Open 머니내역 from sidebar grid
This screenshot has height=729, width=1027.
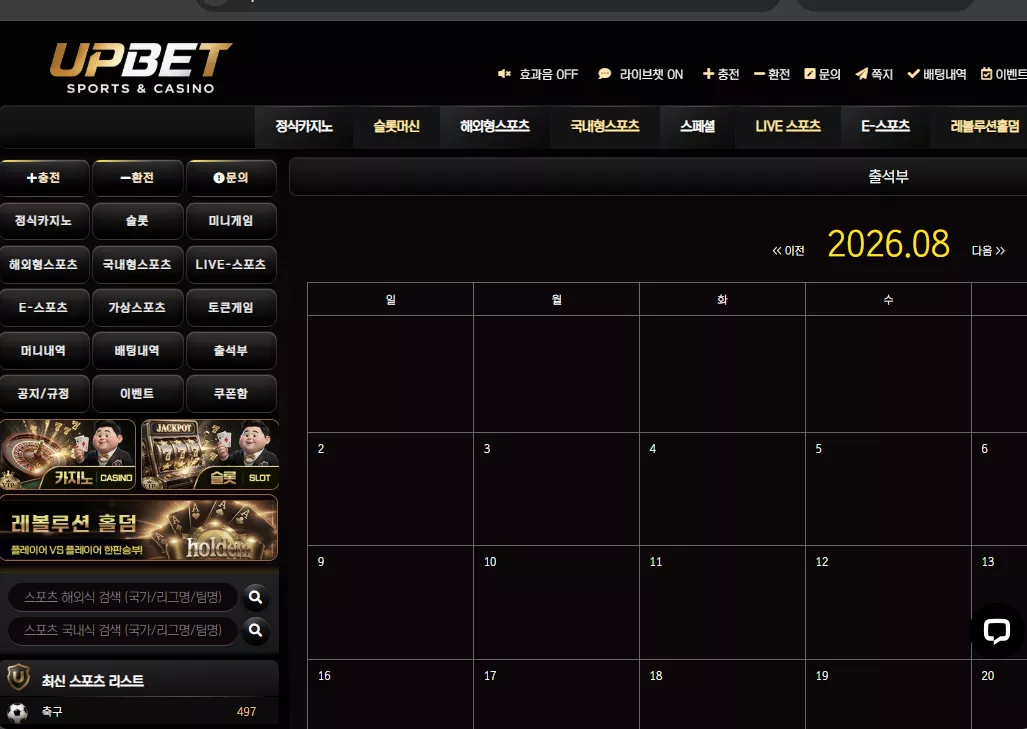click(x=44, y=351)
